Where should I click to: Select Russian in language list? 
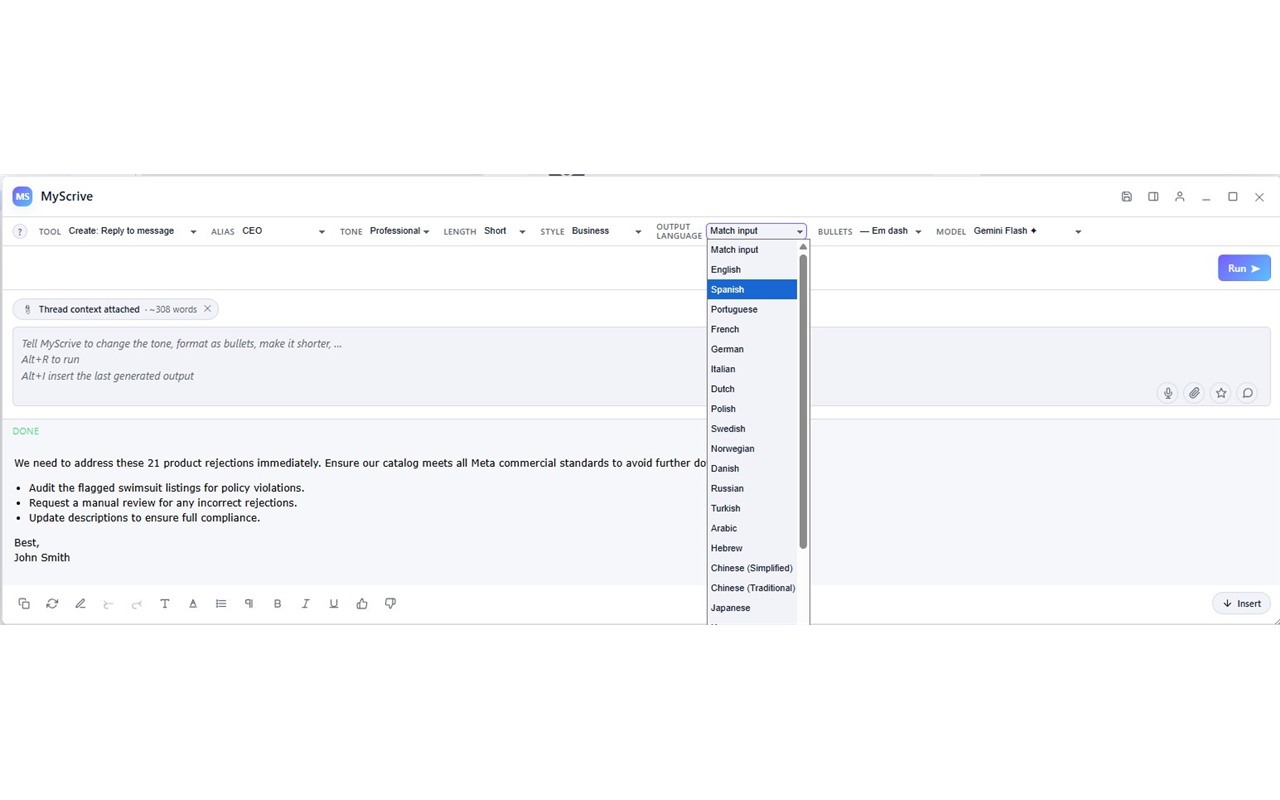click(x=752, y=489)
